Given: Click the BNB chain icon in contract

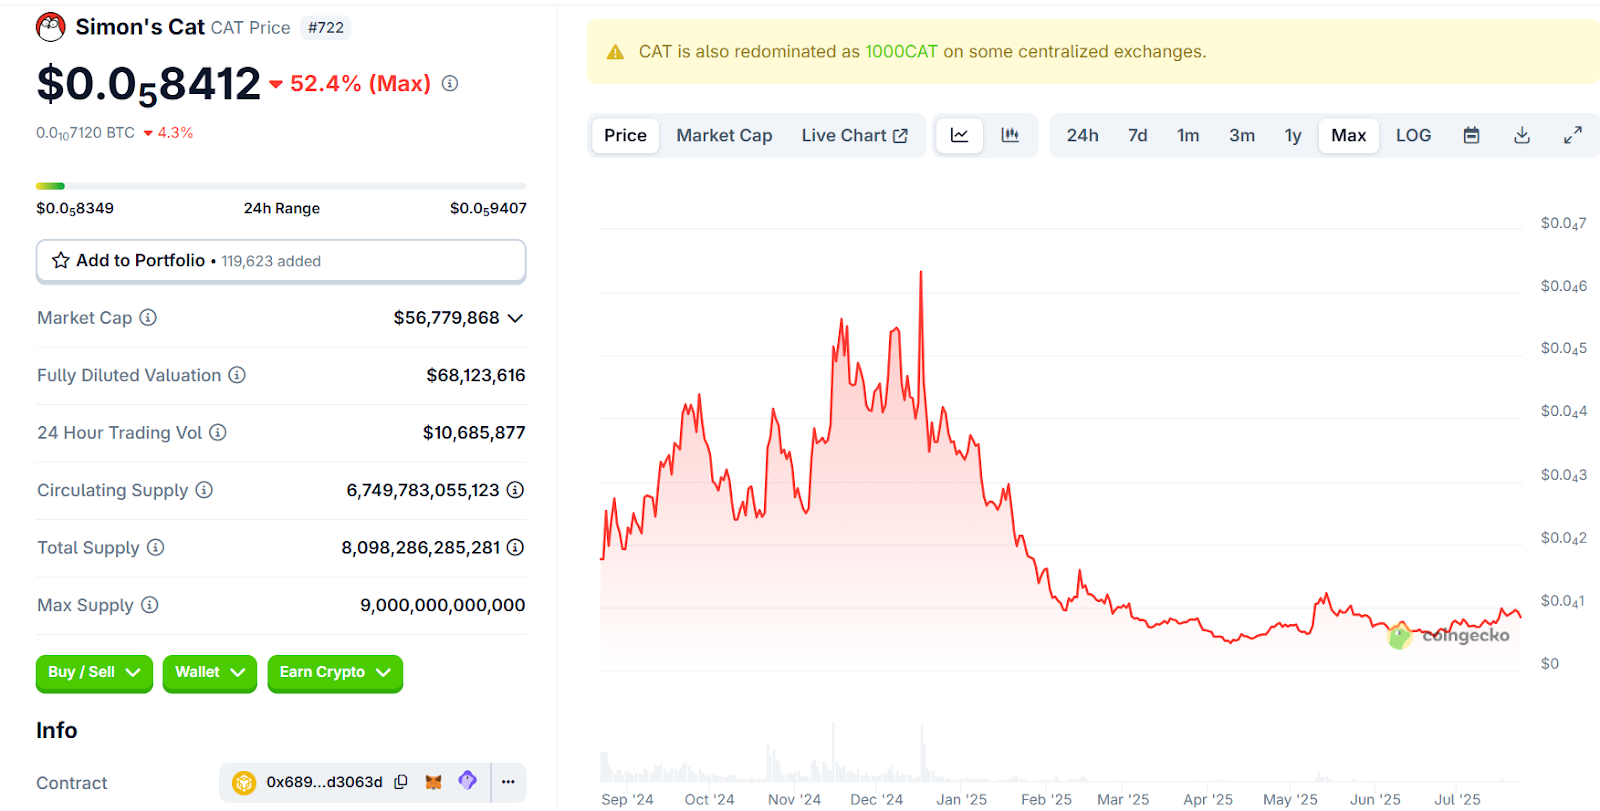Looking at the screenshot, I should (244, 782).
